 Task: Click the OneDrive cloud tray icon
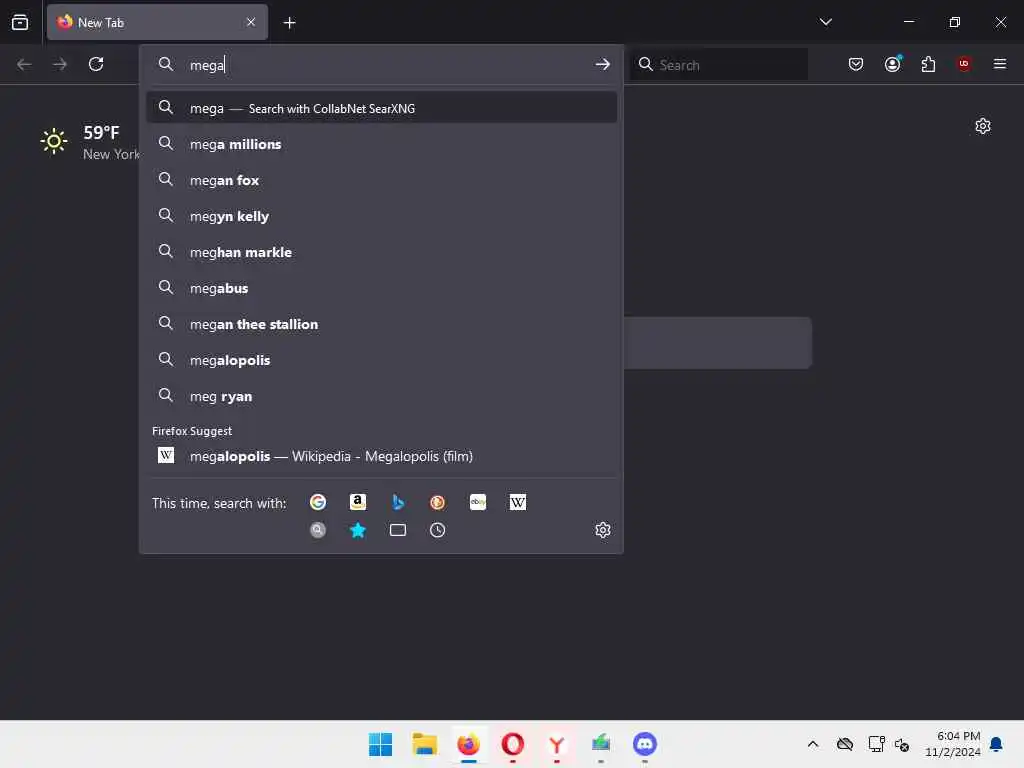pos(844,744)
